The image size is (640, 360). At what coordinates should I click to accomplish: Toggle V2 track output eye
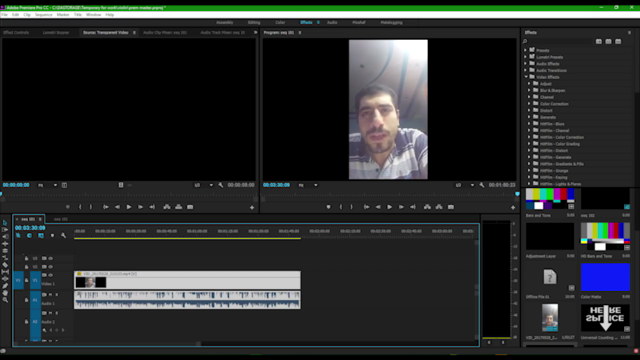(x=51, y=267)
